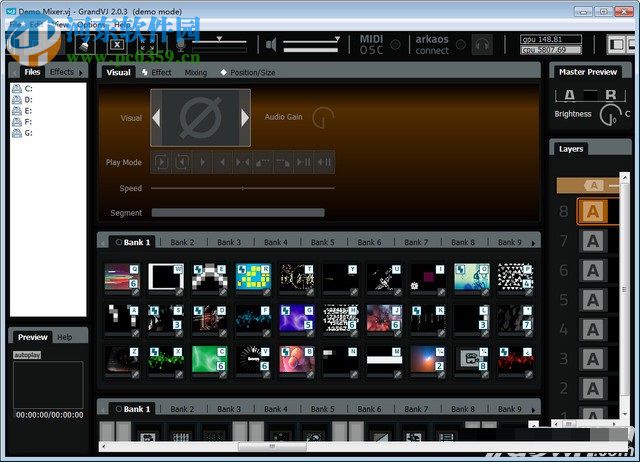
Task: Click the X button in the top toolbar
Action: click(x=117, y=44)
